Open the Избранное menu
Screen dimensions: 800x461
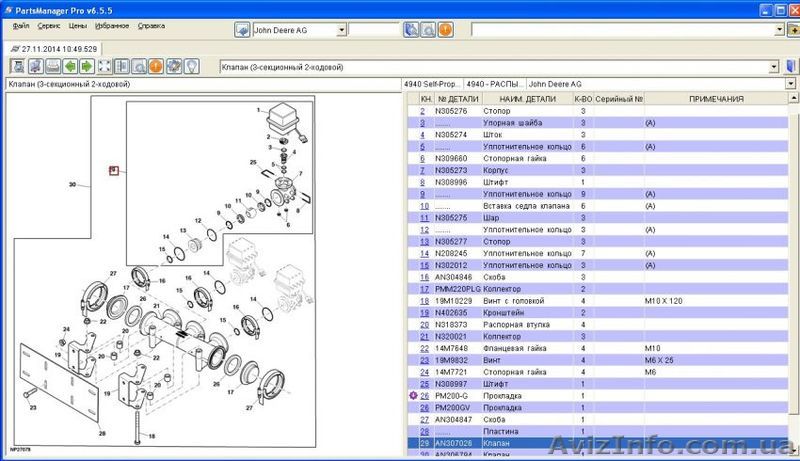tap(113, 25)
